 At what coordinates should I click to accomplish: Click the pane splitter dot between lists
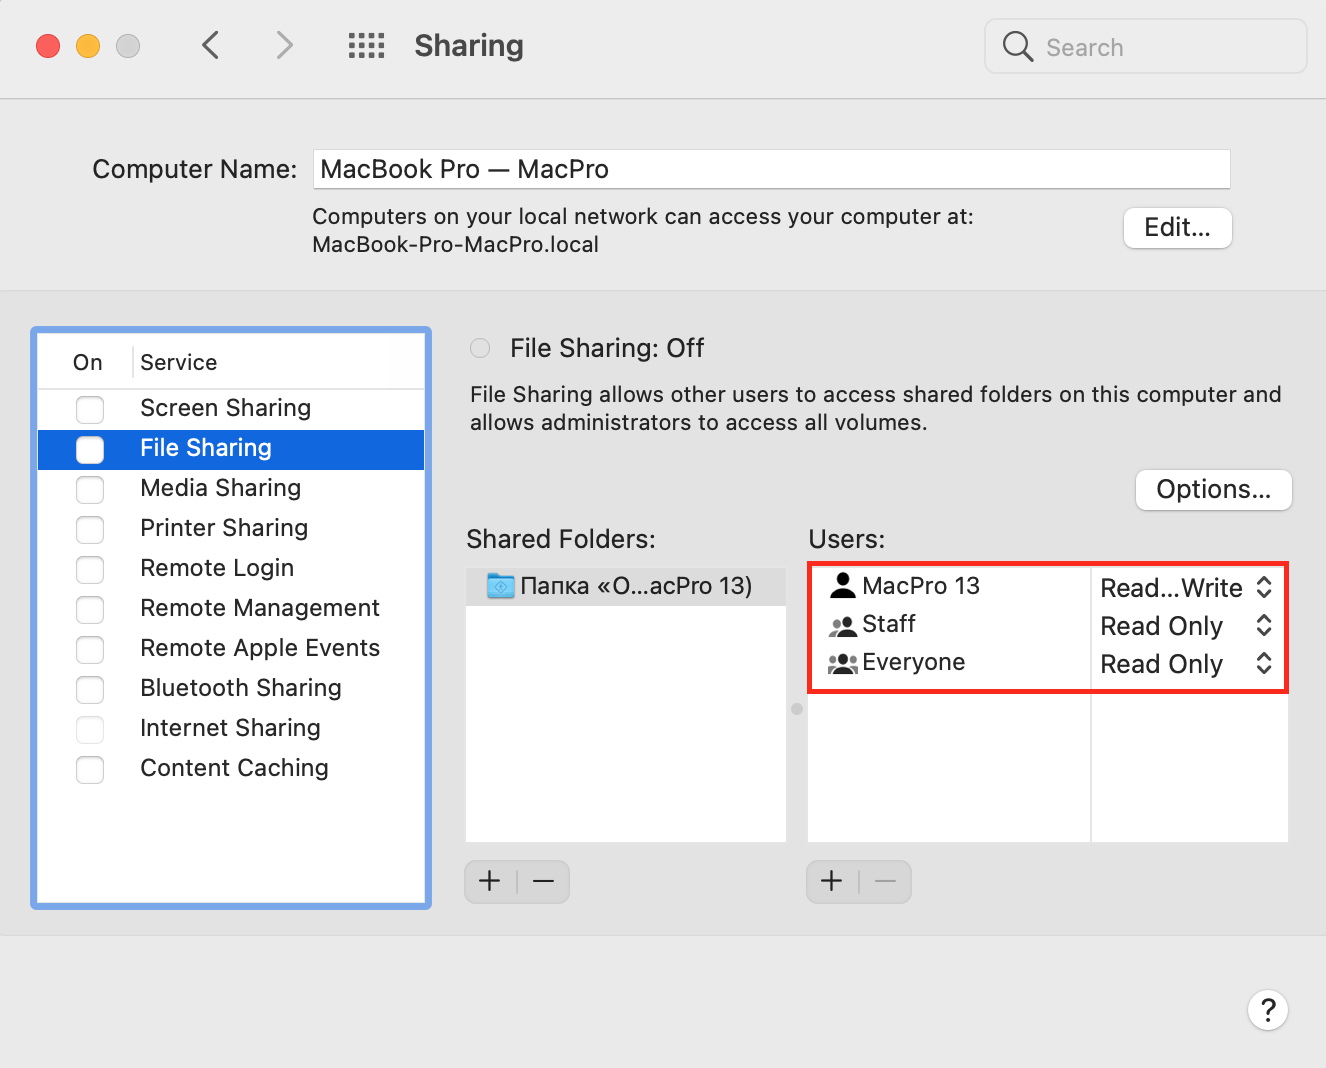point(797,709)
